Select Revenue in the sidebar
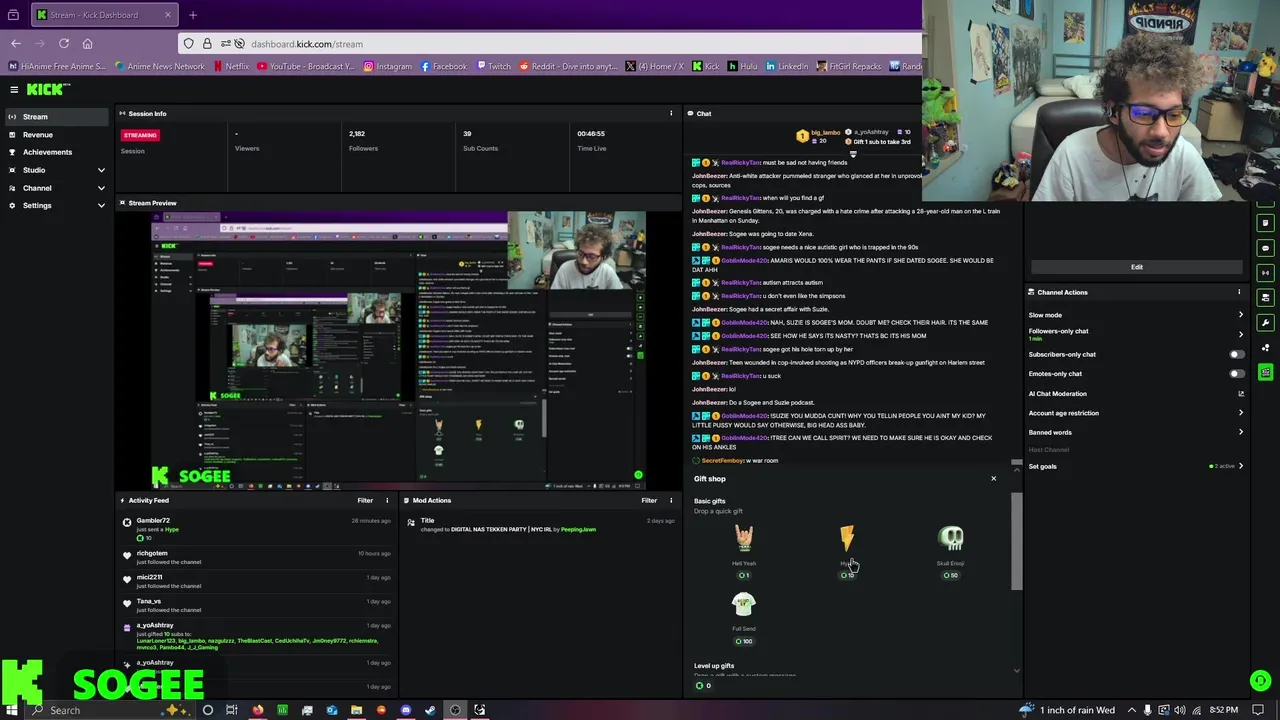This screenshot has width=1280, height=720. click(x=55, y=135)
